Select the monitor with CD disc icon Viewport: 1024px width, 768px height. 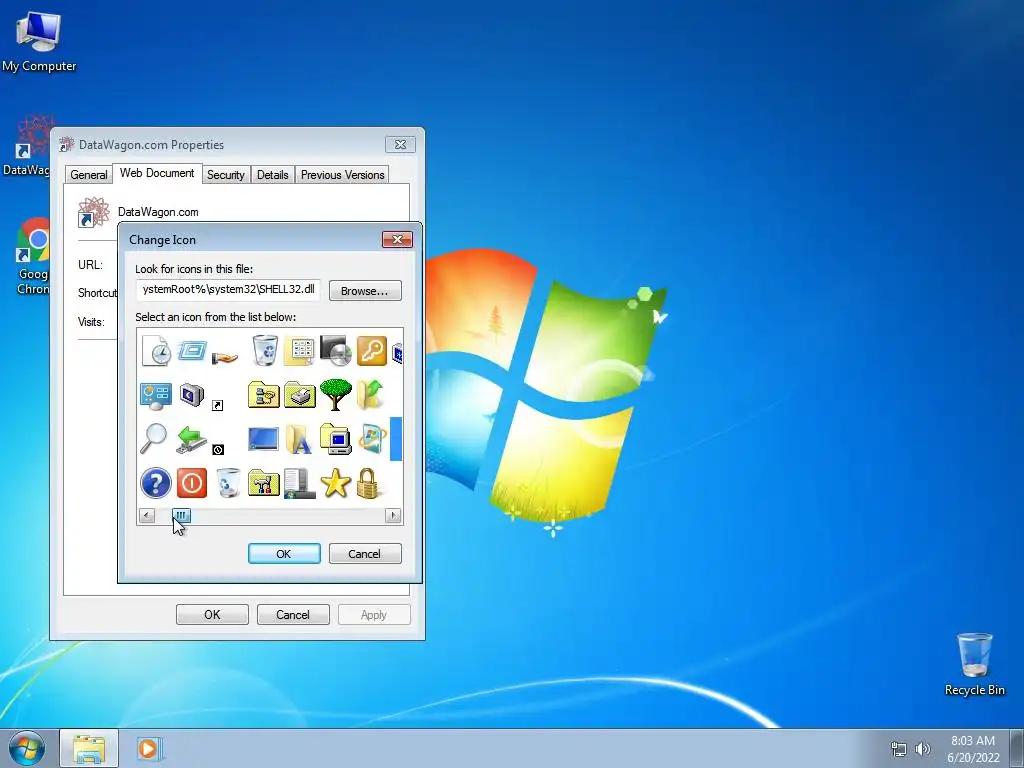click(x=336, y=351)
